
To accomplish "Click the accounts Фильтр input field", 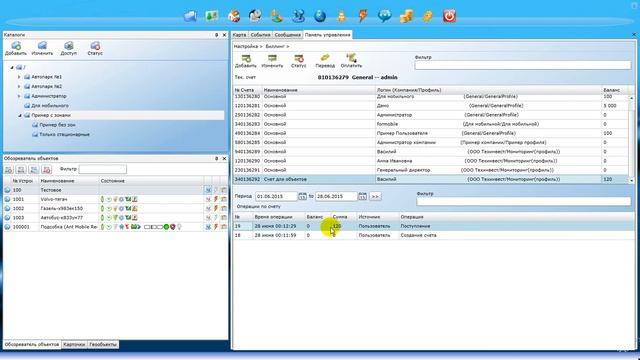I will point(523,65).
